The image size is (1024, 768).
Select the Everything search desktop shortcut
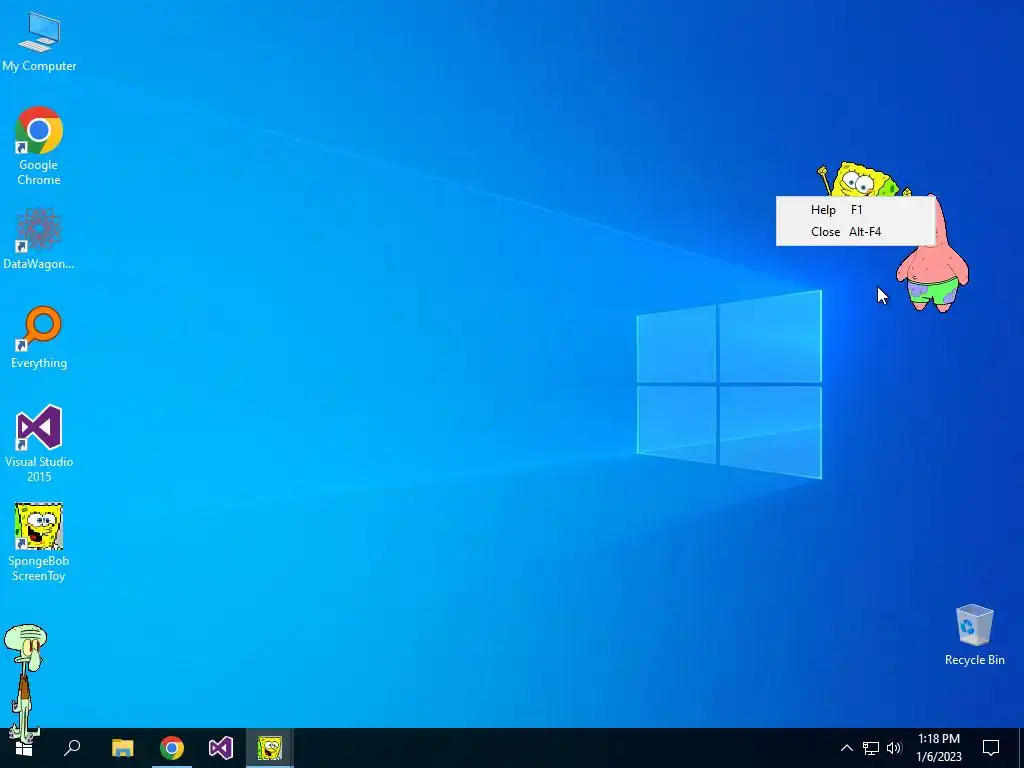pos(39,338)
